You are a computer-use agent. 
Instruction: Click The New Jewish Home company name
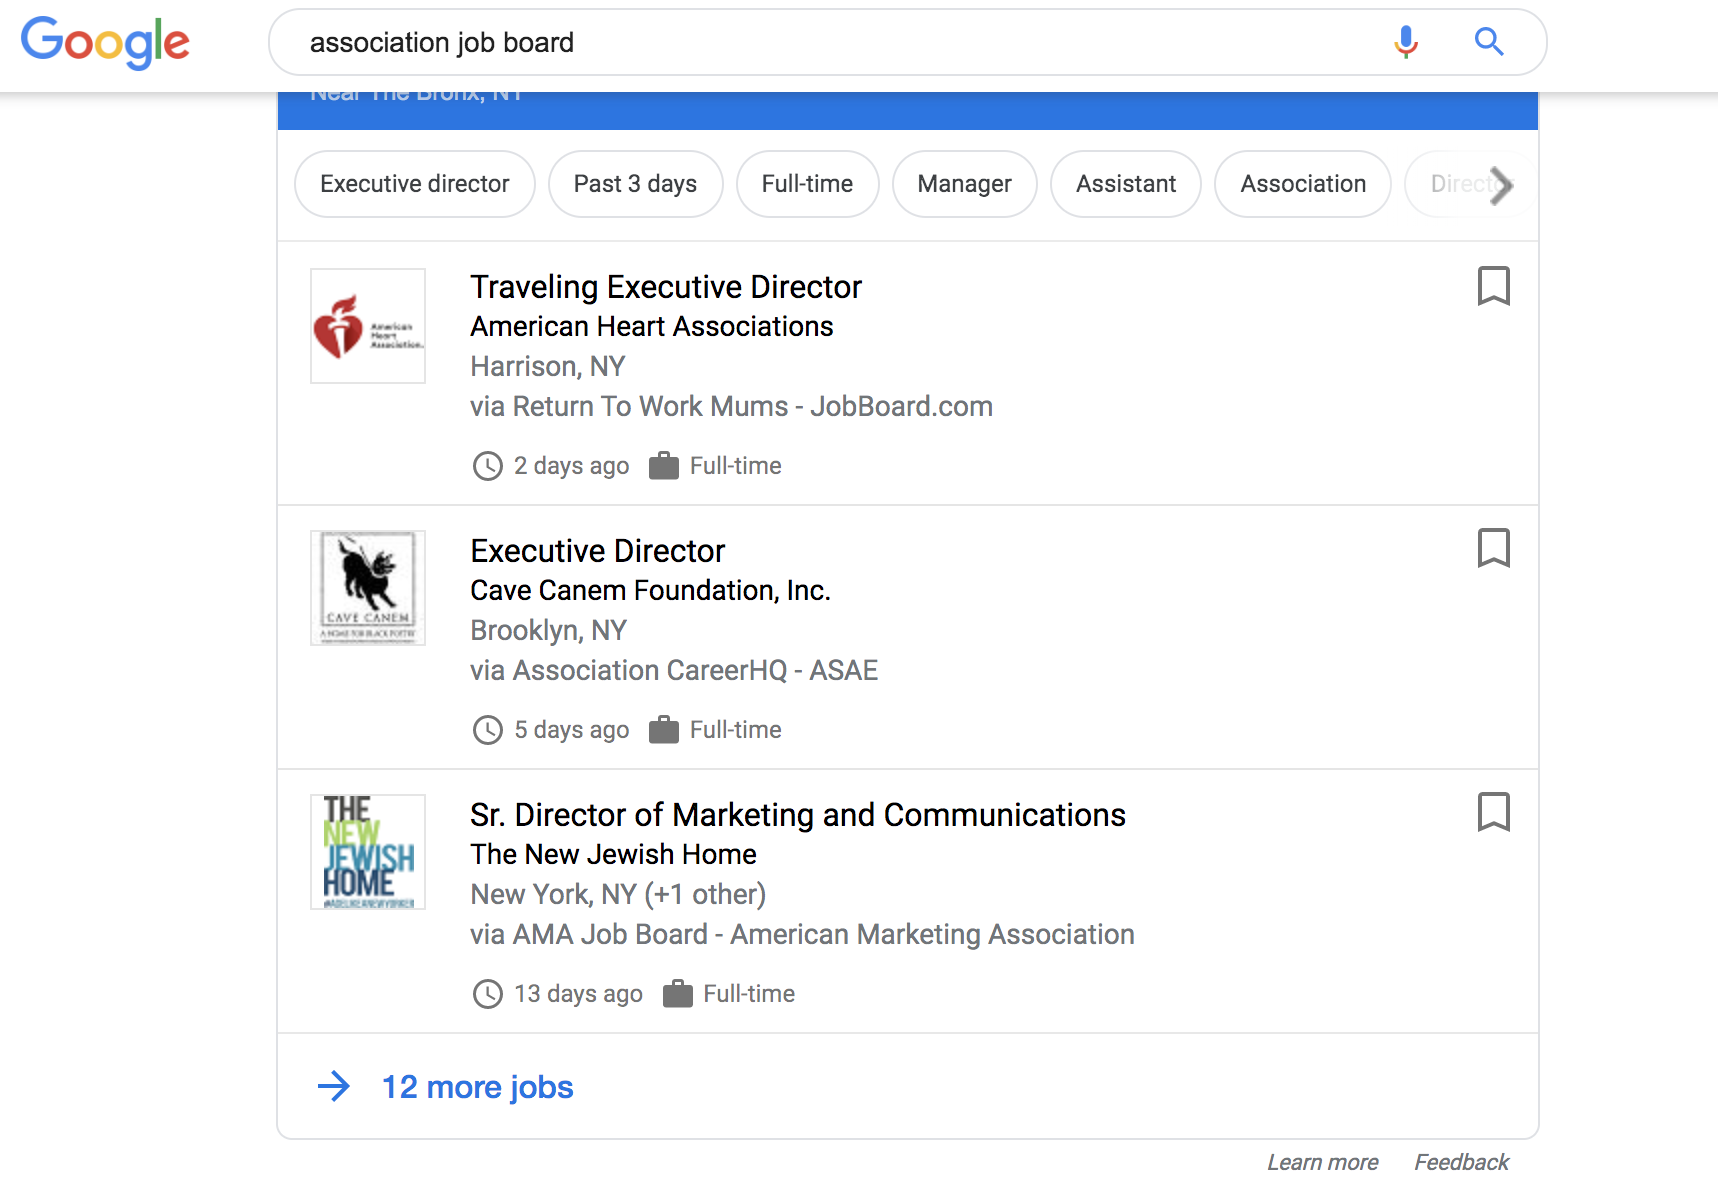[x=614, y=855]
